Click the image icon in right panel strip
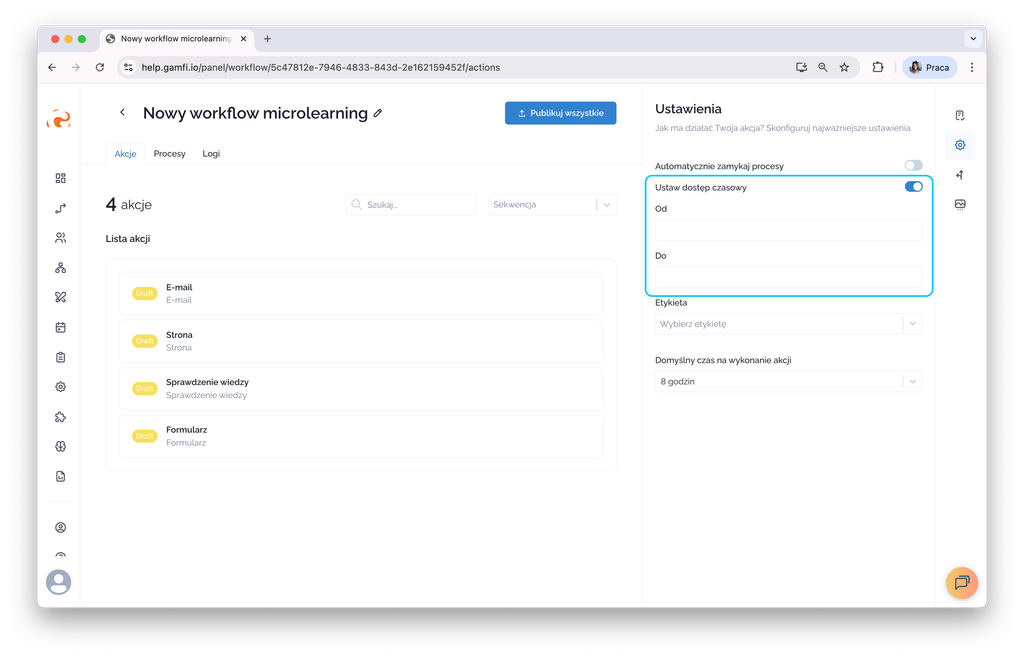 tap(960, 204)
